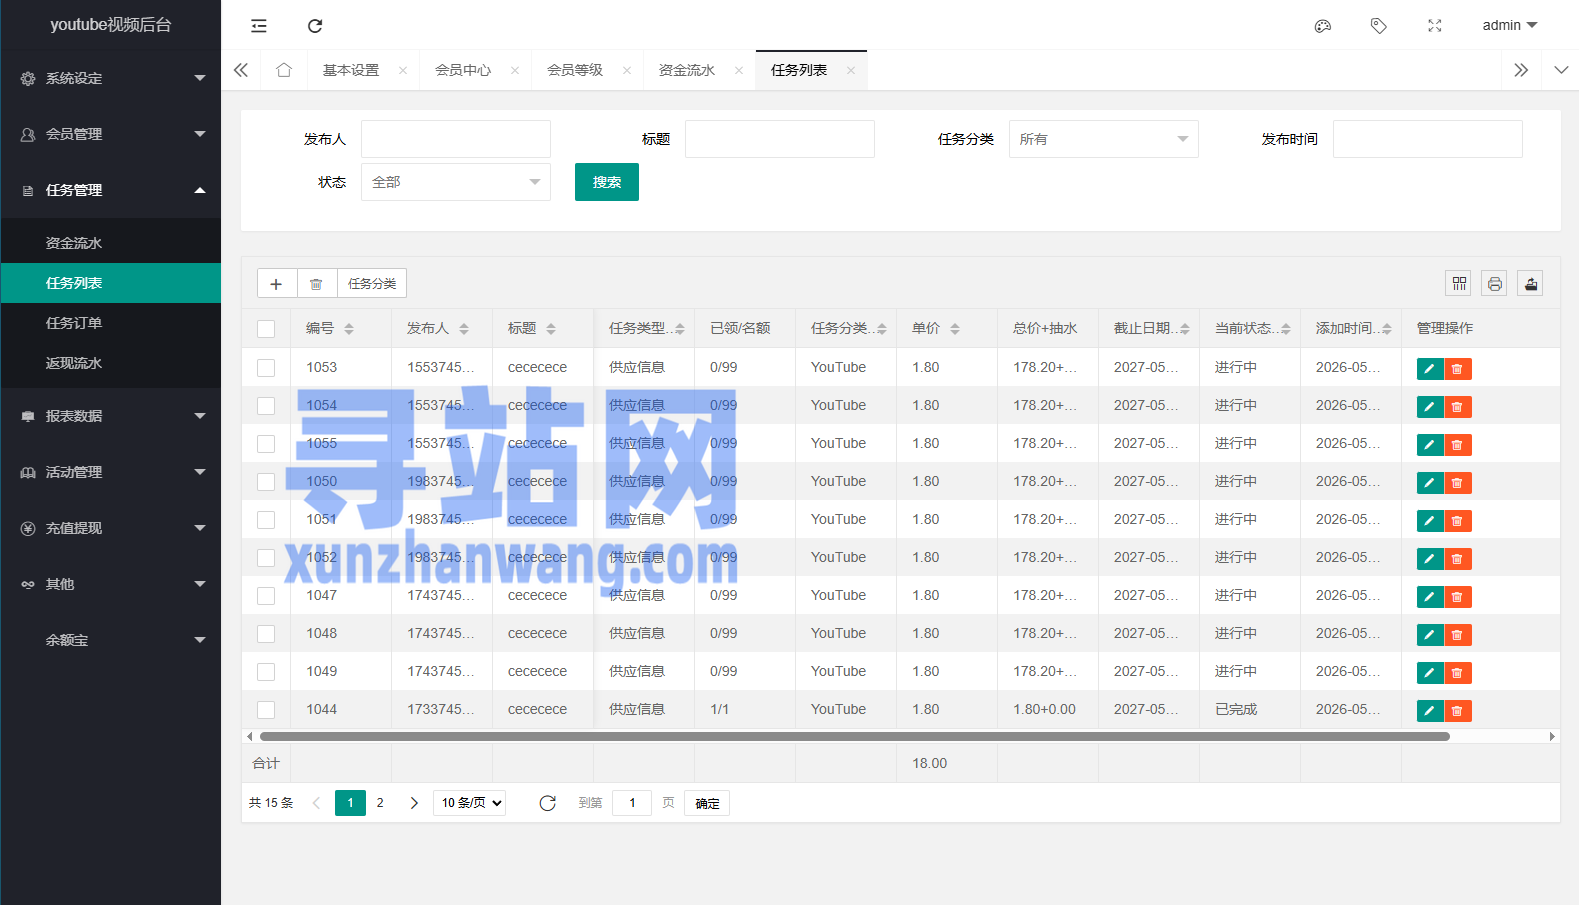Switch to the 会员等级 tab
The image size is (1579, 905).
coord(575,70)
